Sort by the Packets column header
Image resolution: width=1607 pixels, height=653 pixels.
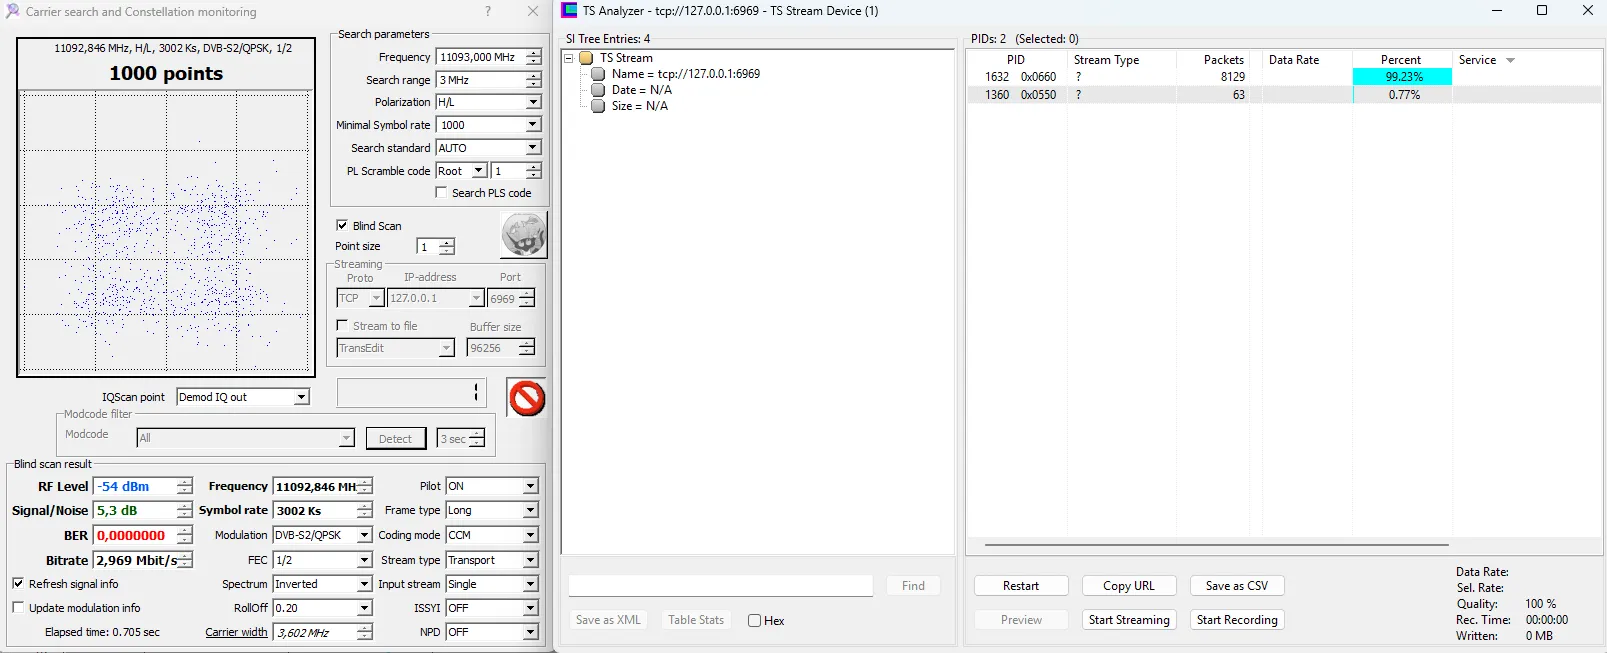pyautogui.click(x=1223, y=60)
